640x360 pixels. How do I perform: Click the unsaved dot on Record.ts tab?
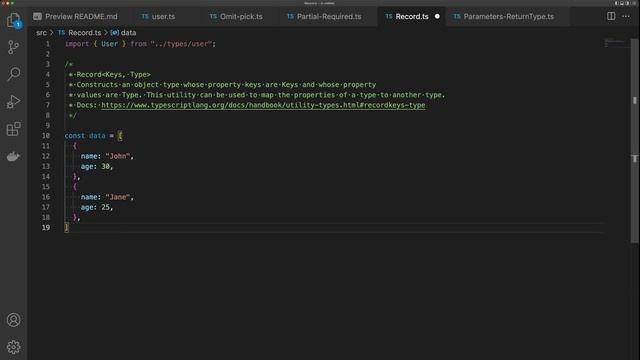[x=437, y=16]
